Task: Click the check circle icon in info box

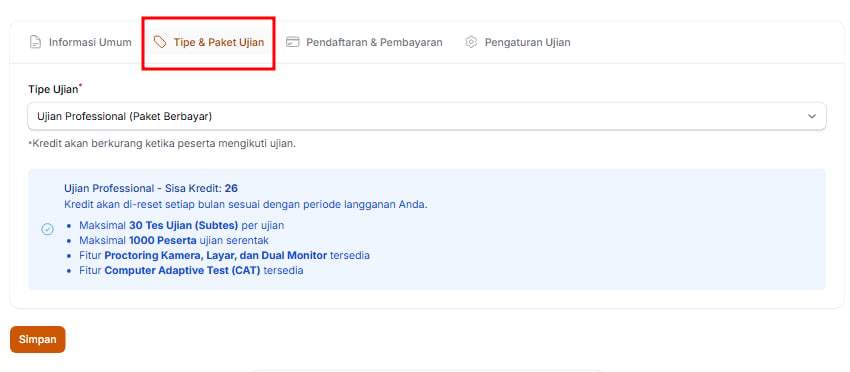Action: 48,229
